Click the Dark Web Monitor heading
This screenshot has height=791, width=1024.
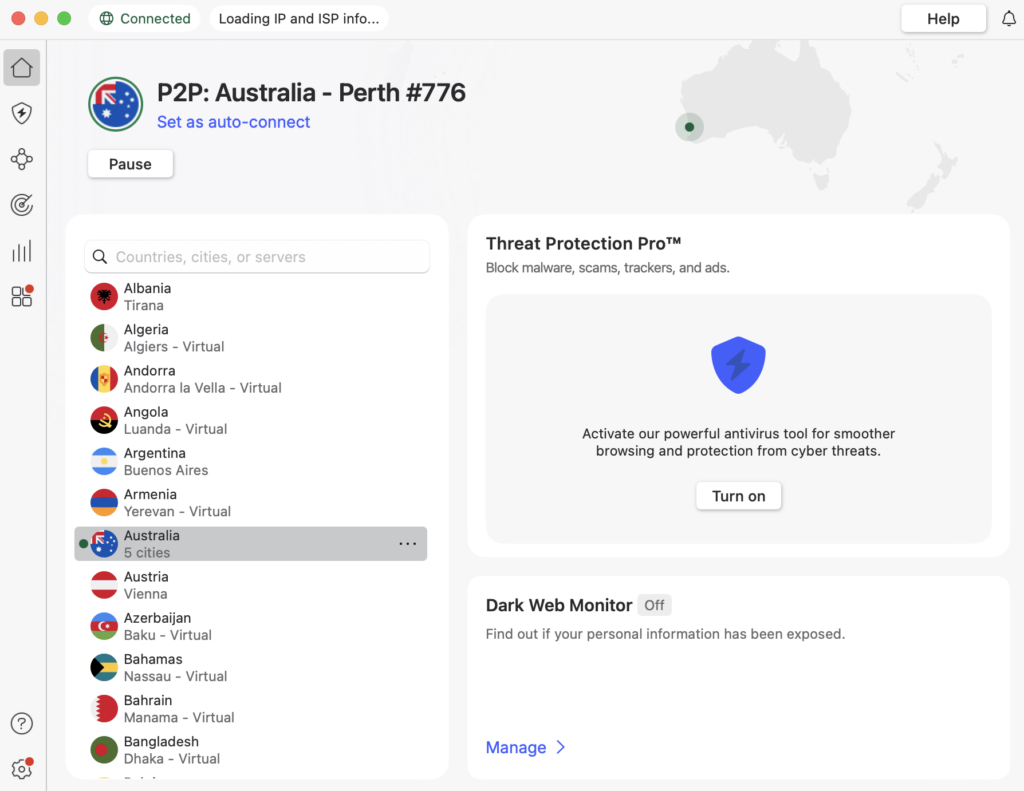559,605
